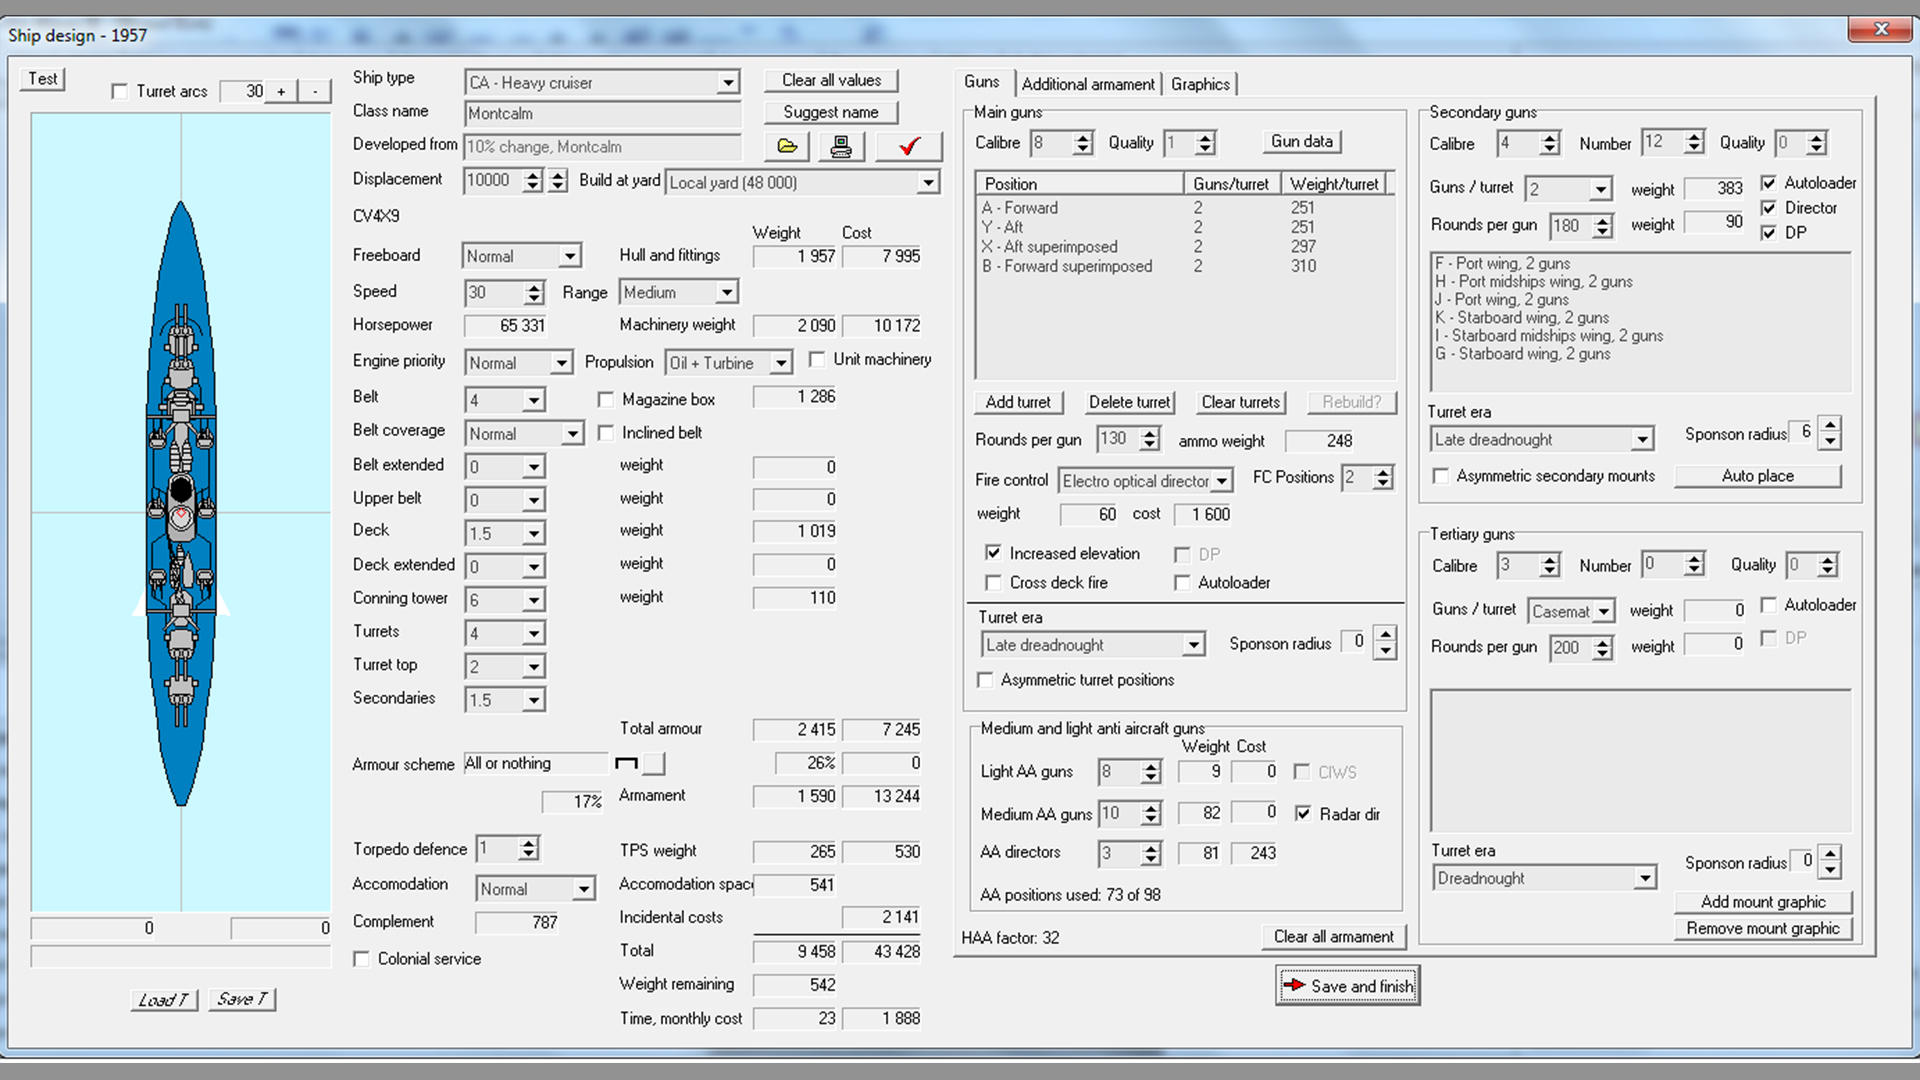Expand the Fire control dropdown

click(1221, 482)
